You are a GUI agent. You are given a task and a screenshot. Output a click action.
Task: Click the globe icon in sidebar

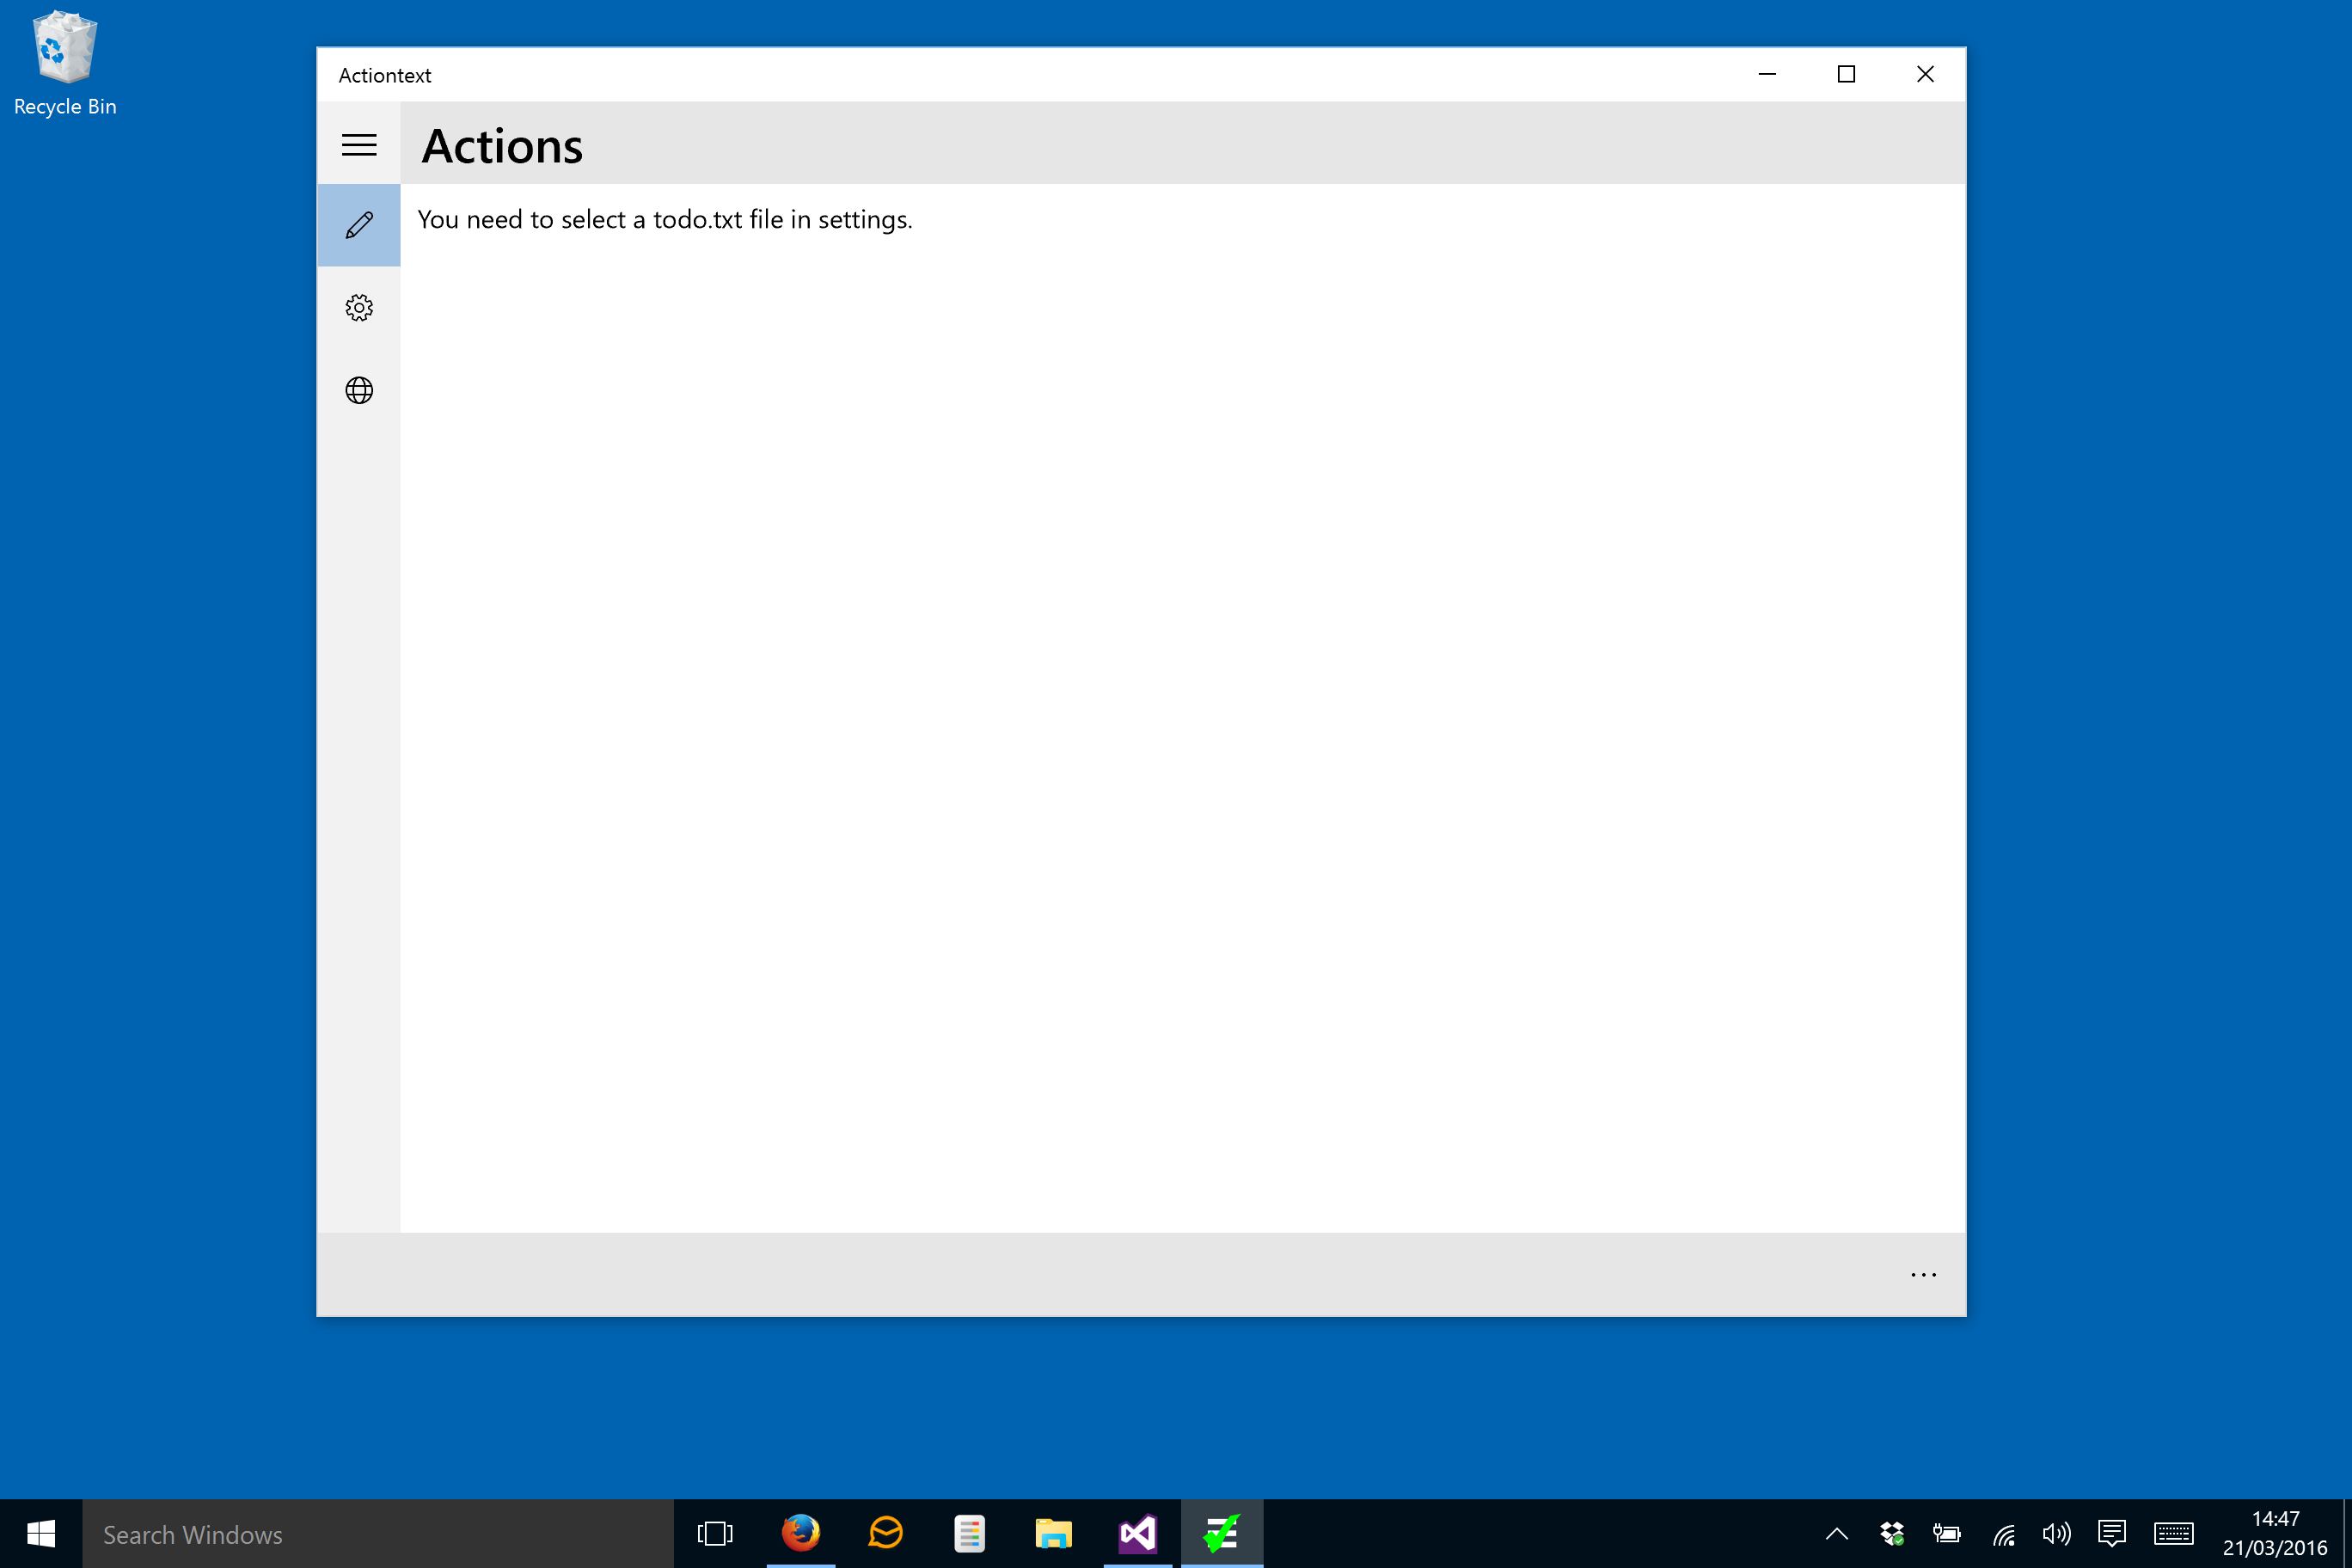pos(359,390)
